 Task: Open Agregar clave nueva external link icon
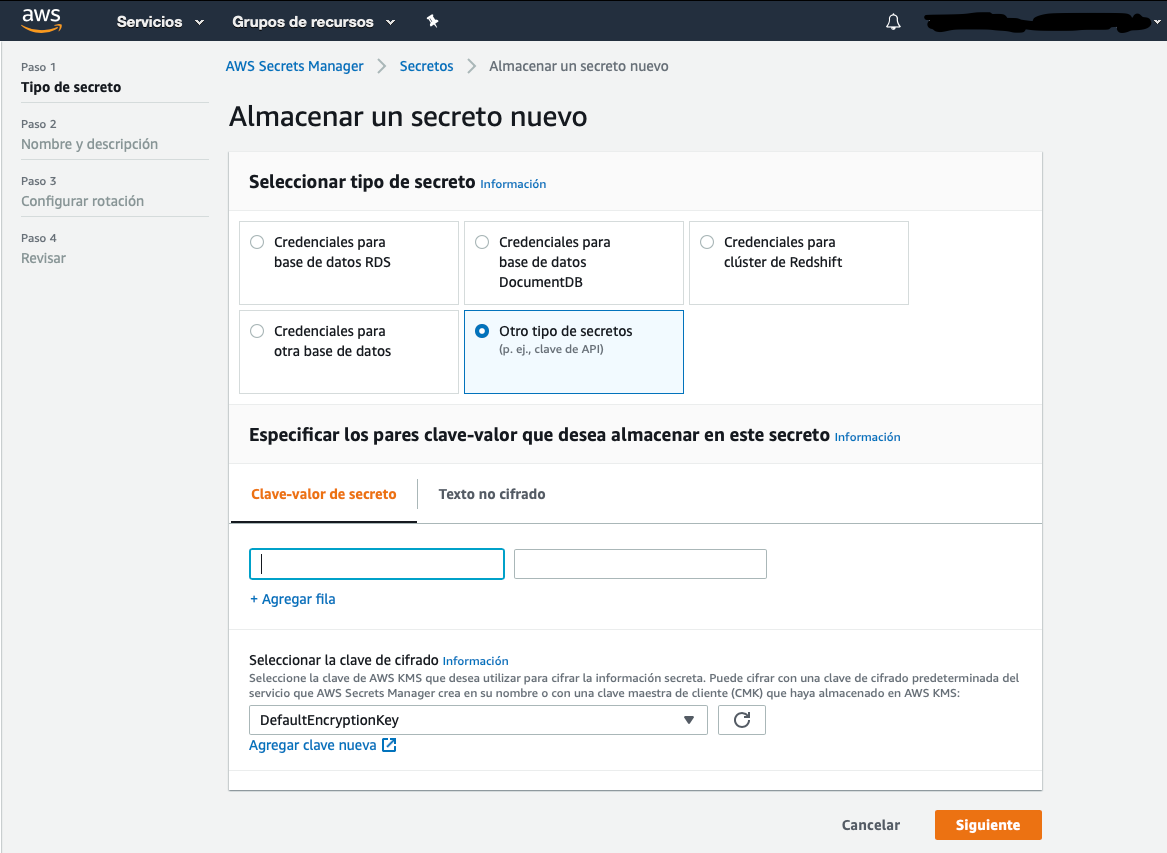pyautogui.click(x=389, y=745)
